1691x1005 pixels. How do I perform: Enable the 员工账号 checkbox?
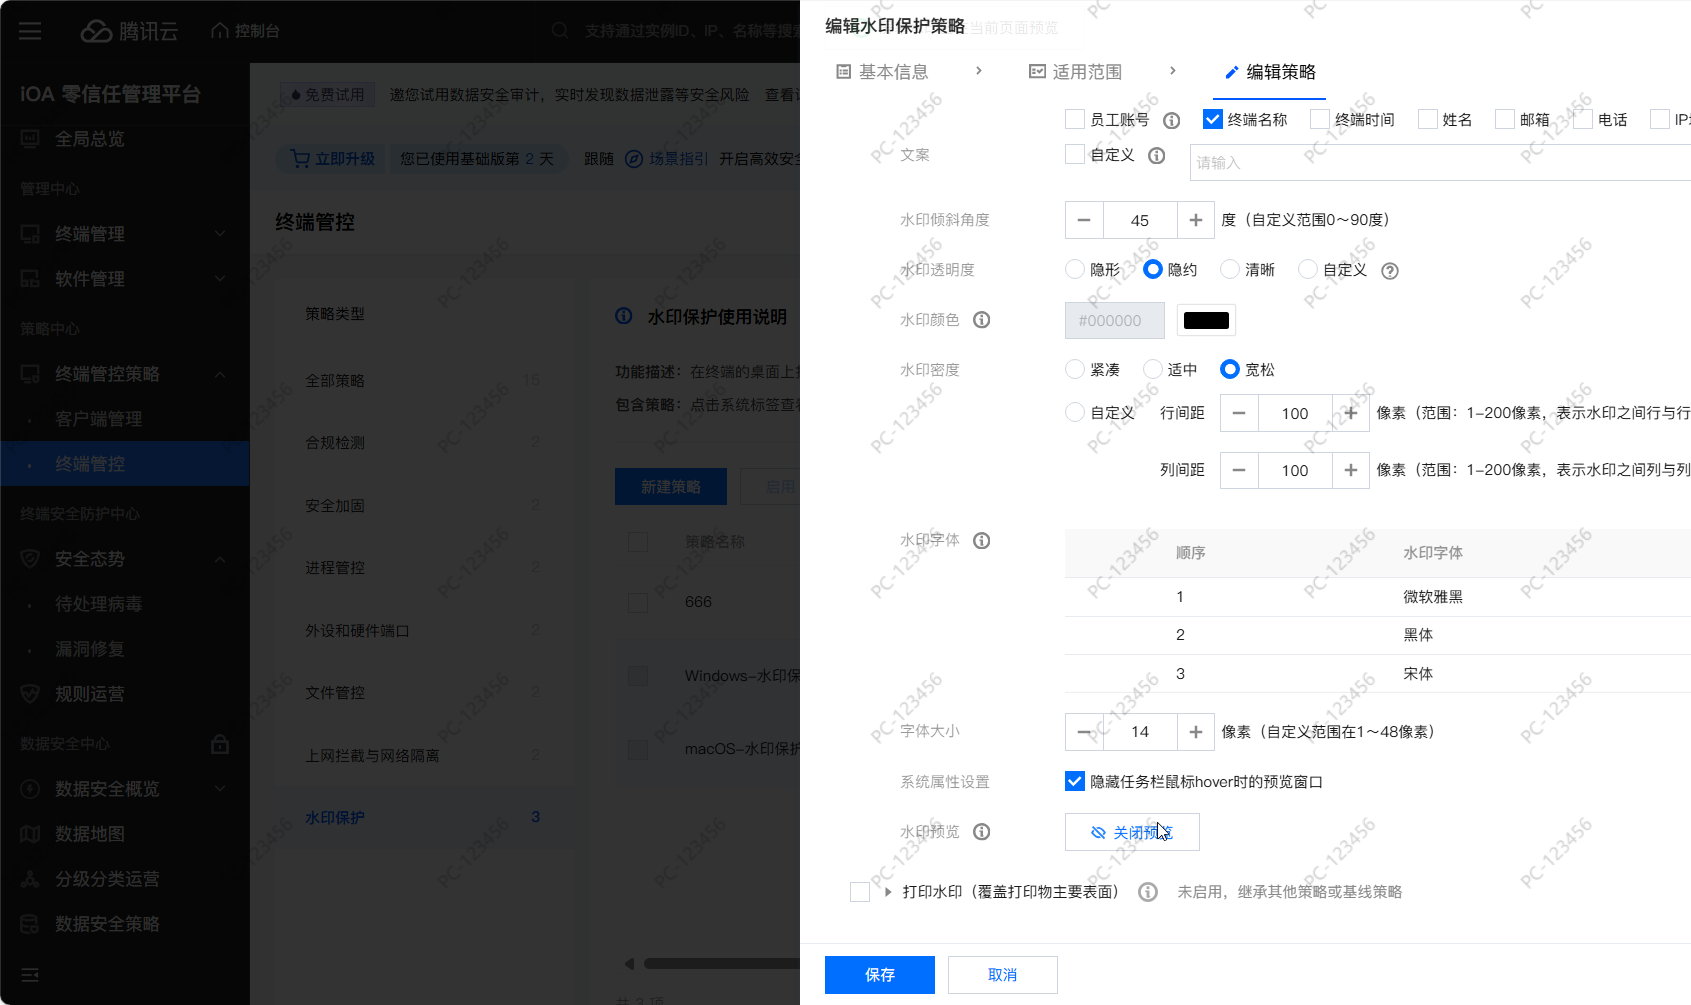pos(1075,119)
